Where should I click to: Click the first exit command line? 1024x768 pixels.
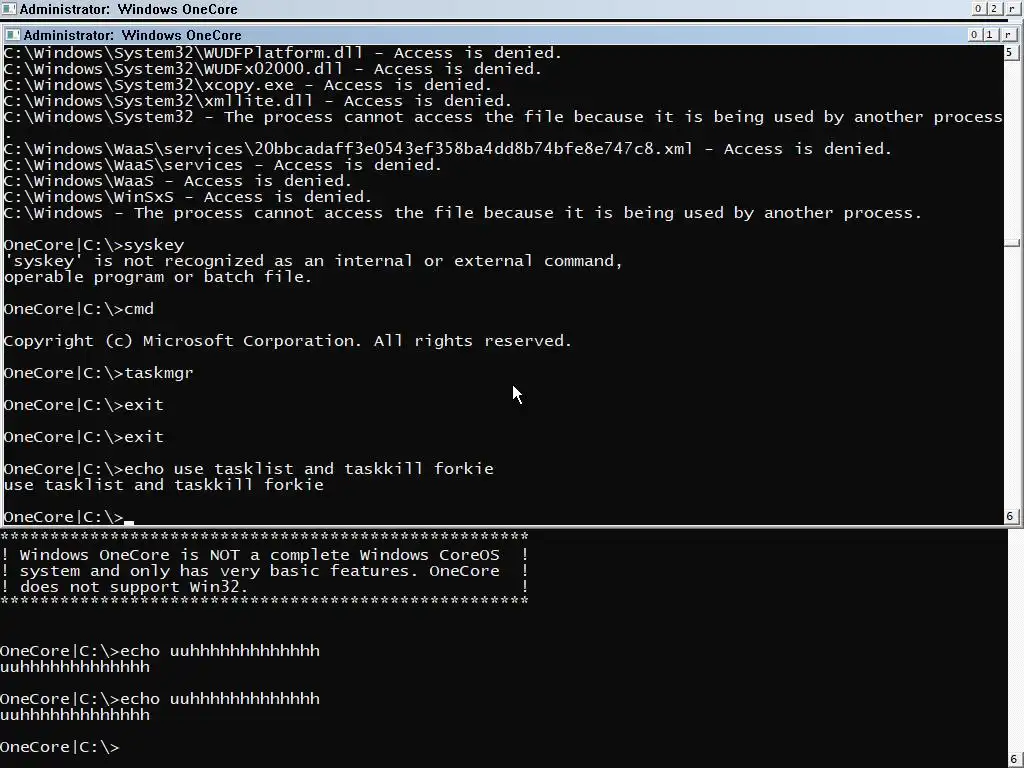coord(84,405)
